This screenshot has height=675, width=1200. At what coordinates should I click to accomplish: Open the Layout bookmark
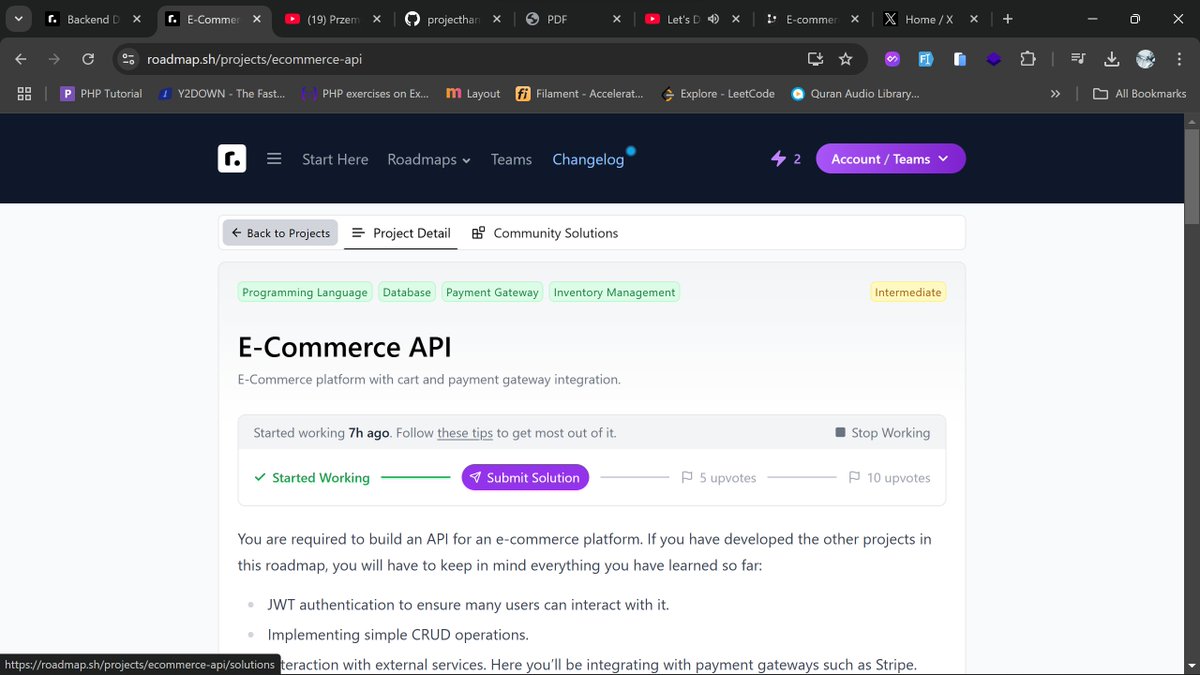coord(473,93)
